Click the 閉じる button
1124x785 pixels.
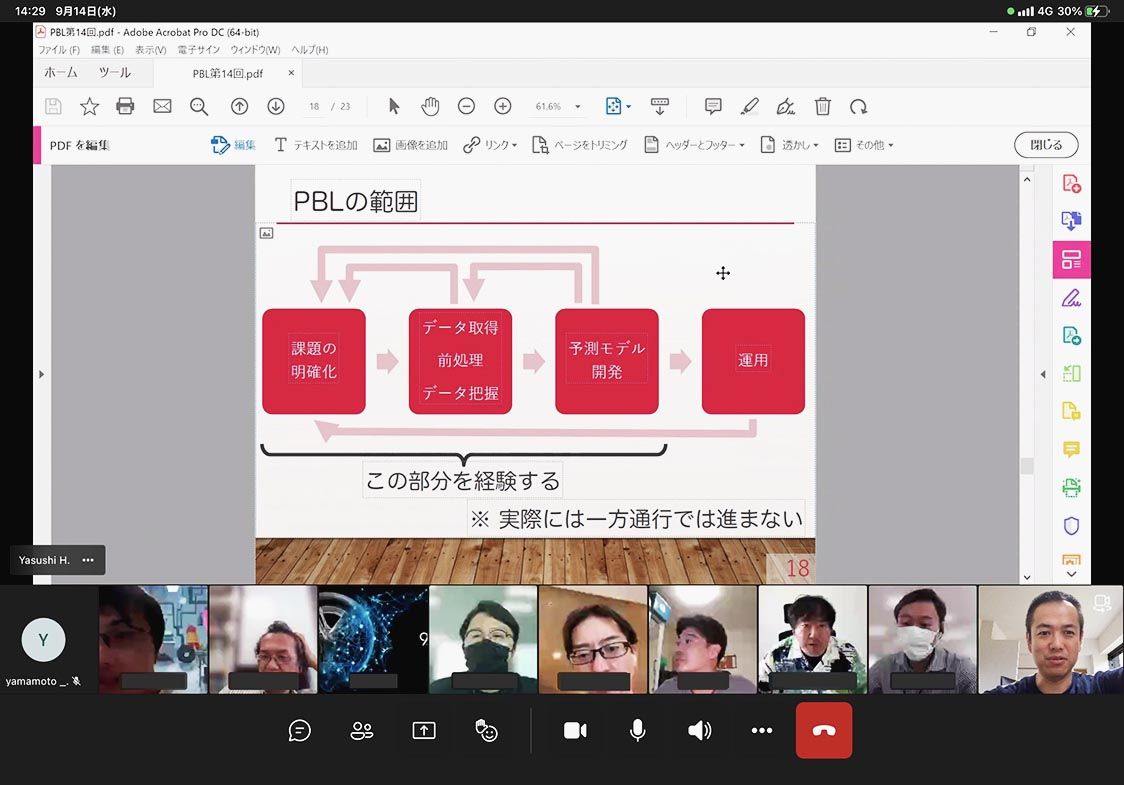(1045, 145)
